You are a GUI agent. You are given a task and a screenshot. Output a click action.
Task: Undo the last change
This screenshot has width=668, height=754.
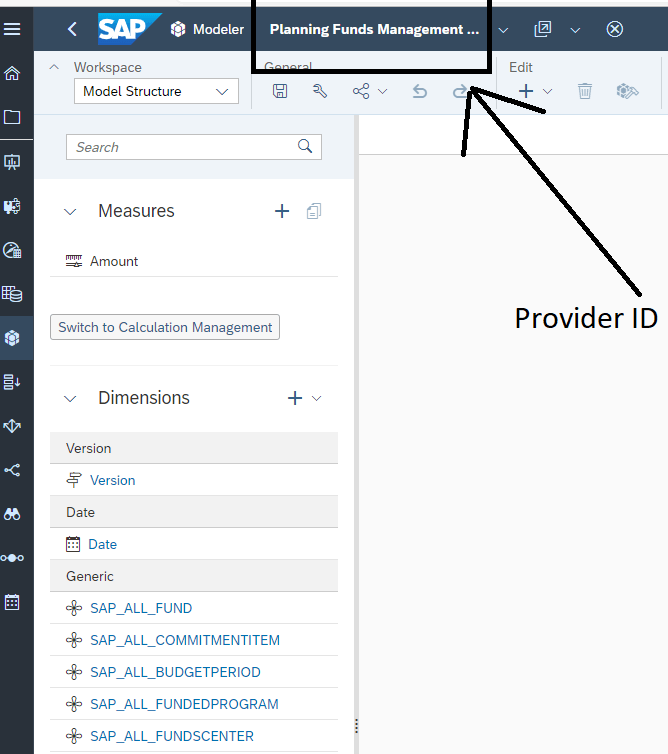pos(420,91)
